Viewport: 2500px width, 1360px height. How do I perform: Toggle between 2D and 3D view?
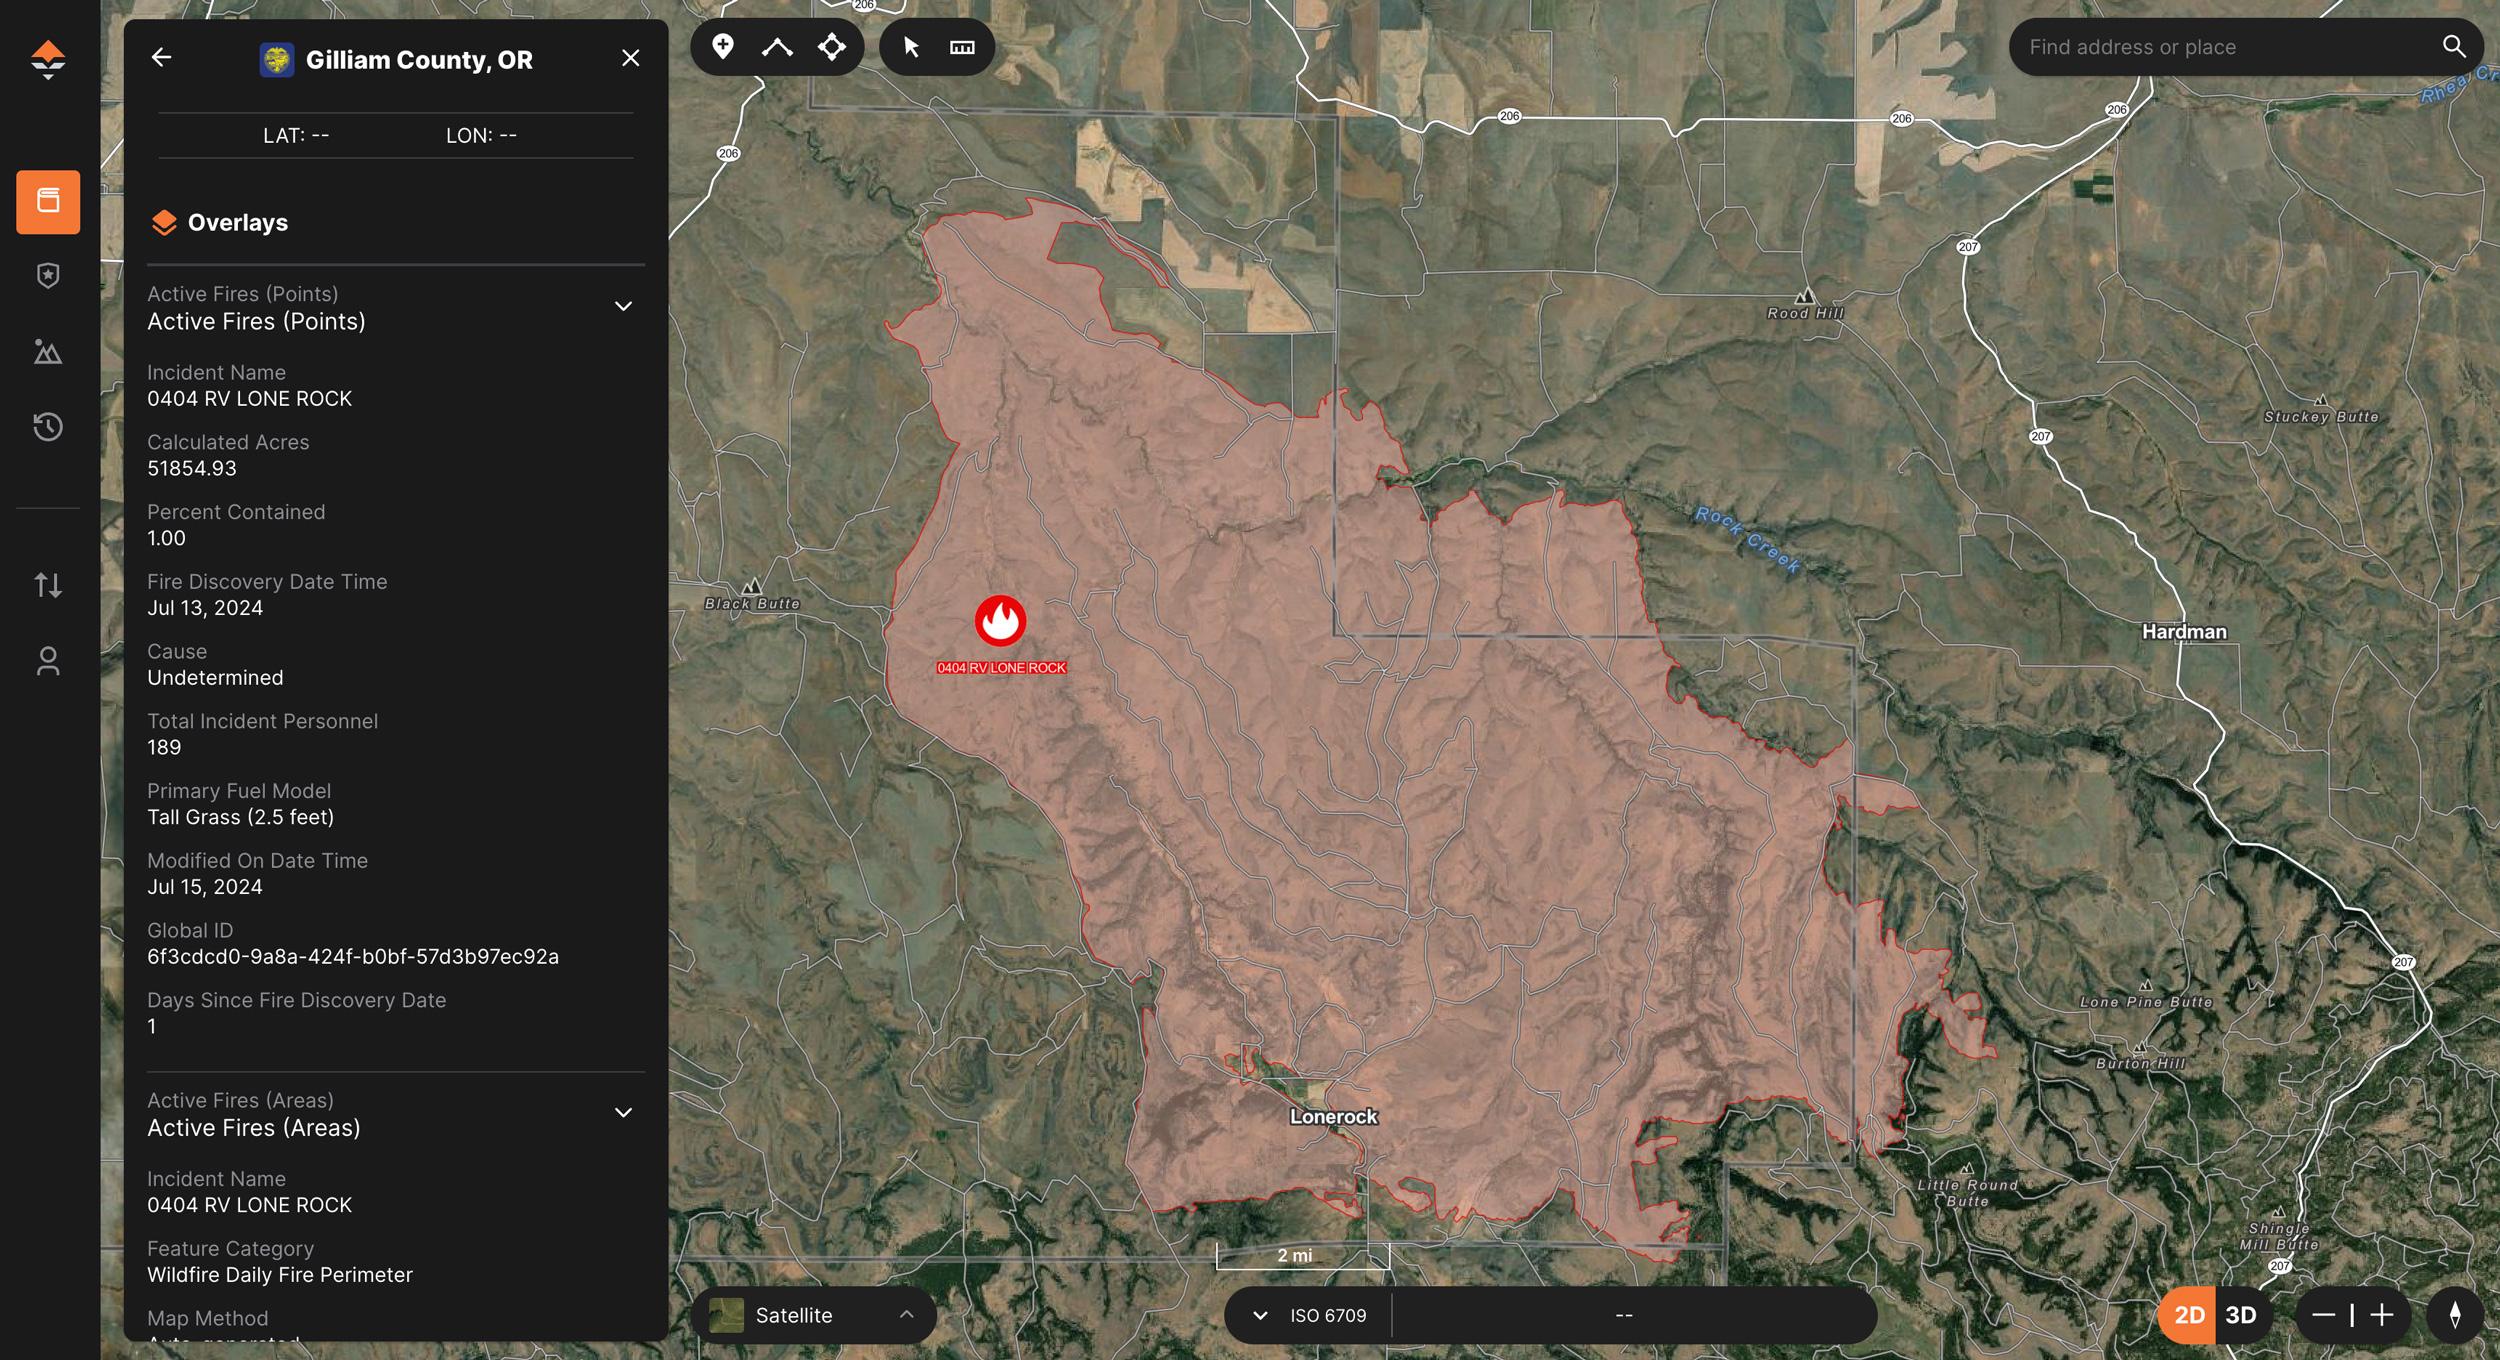coord(2242,1313)
